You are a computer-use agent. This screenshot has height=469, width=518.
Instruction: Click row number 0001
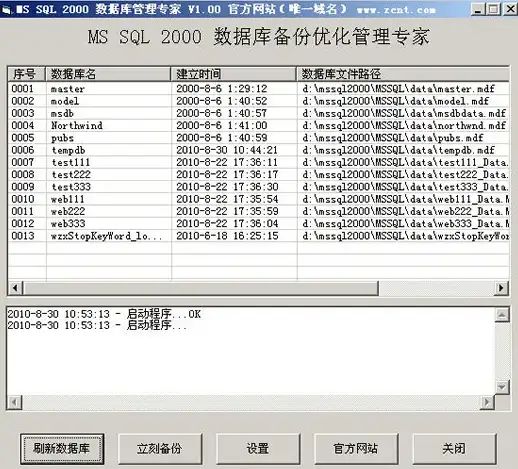[23, 89]
